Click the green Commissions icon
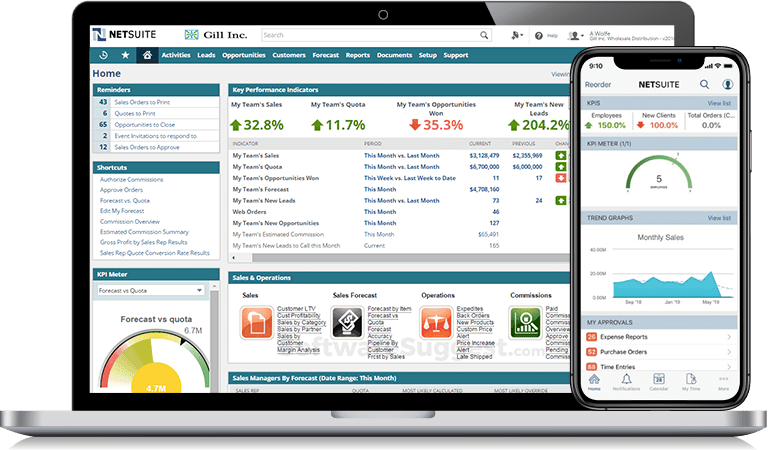The height and width of the screenshot is (450, 768). click(x=524, y=321)
